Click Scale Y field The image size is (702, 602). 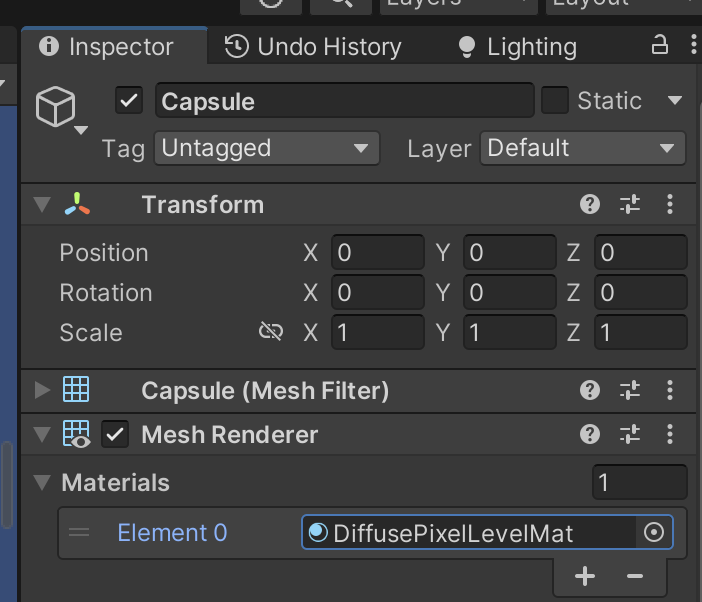coord(509,332)
